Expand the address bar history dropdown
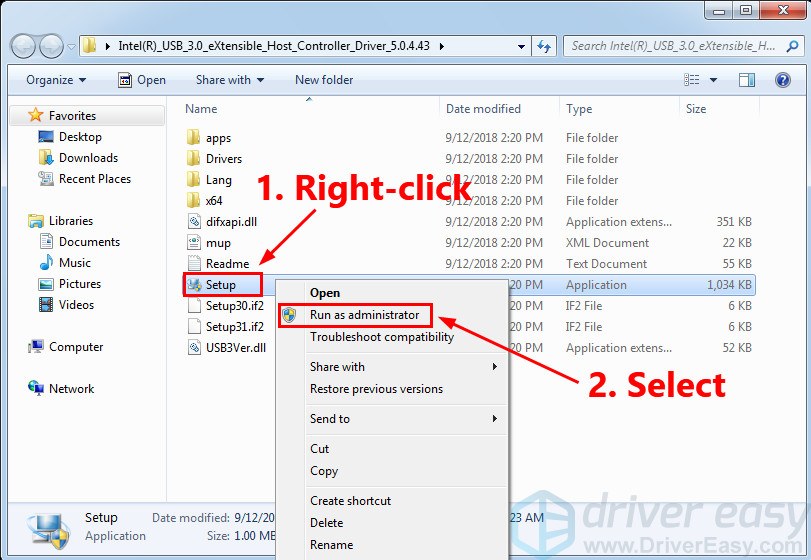The height and width of the screenshot is (560, 811). (522, 46)
